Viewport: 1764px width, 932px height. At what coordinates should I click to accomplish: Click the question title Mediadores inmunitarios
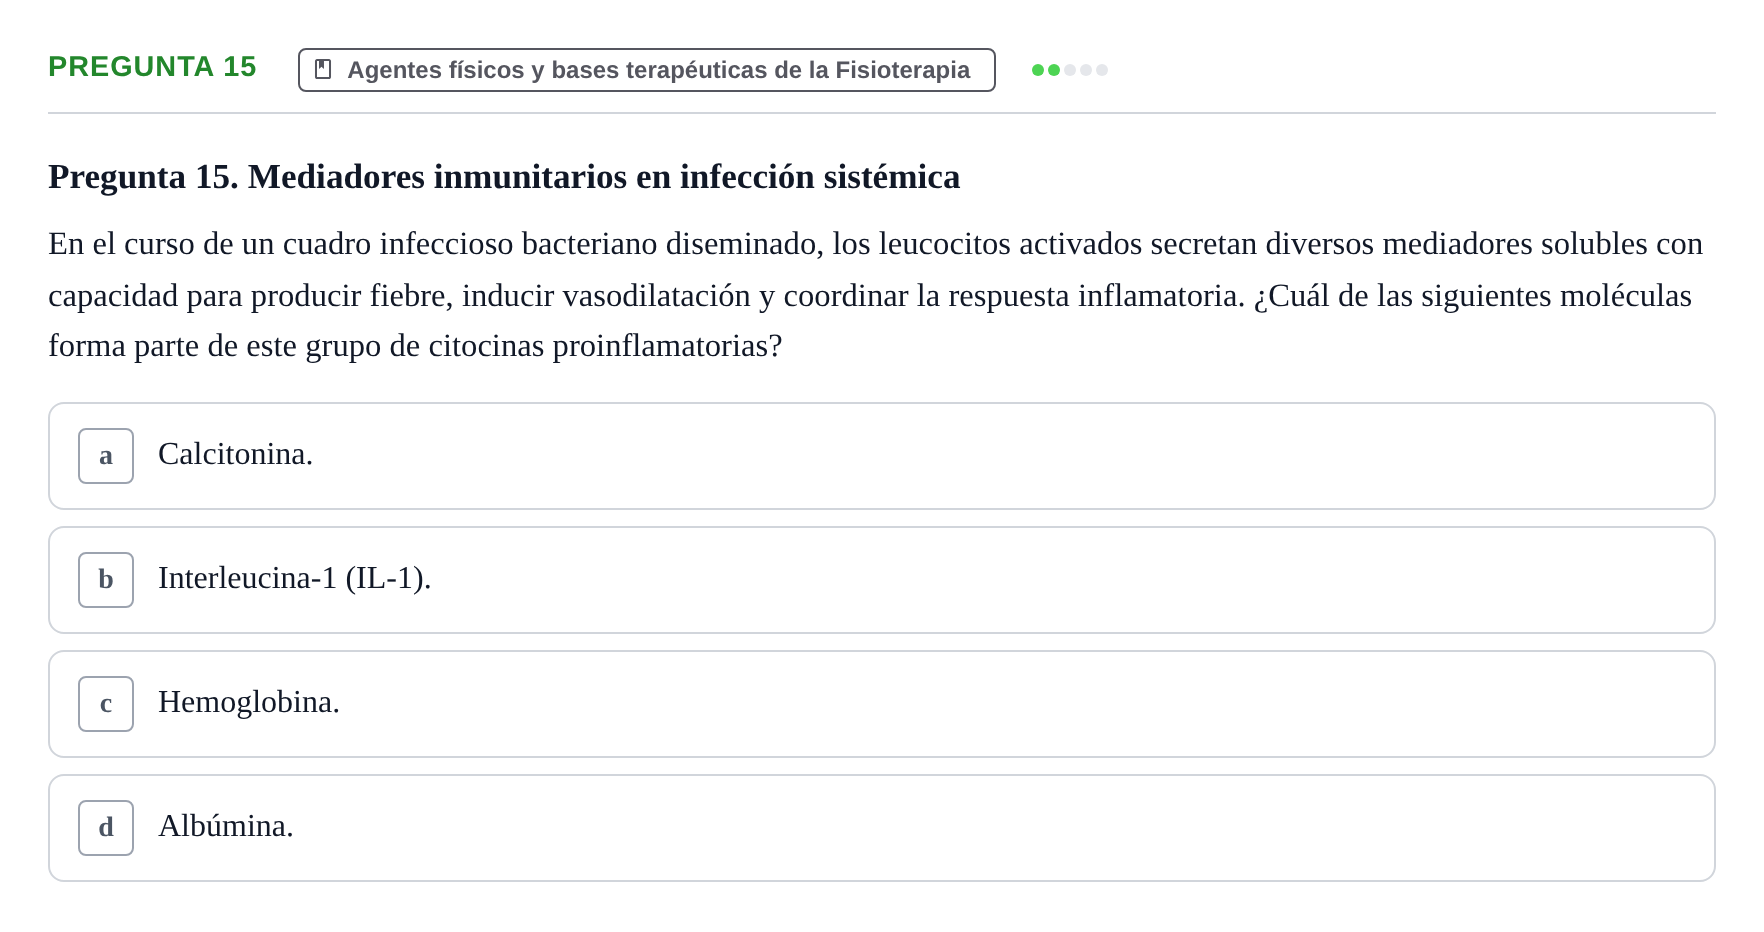[x=504, y=177]
